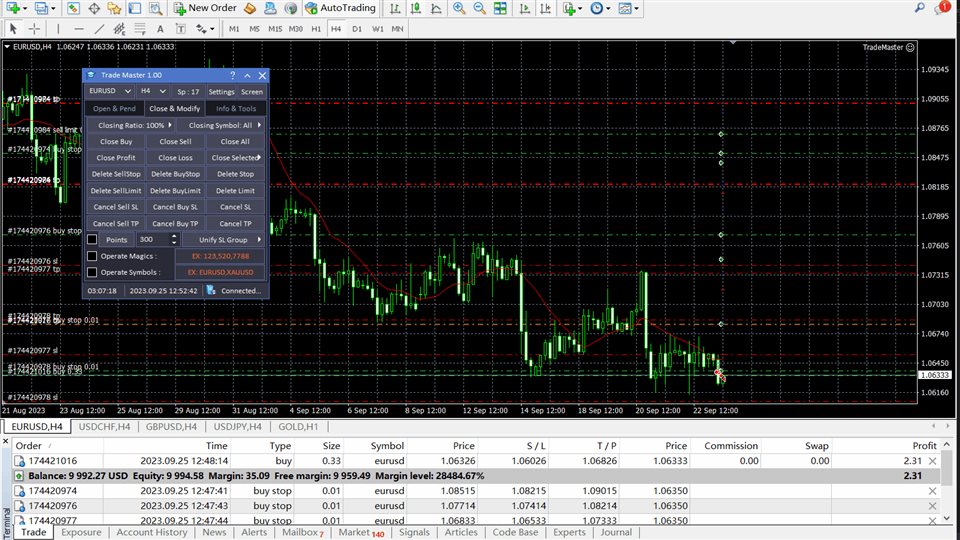Open the Strategy Tester magnifier icon
The height and width of the screenshot is (540, 960).
(156, 8)
